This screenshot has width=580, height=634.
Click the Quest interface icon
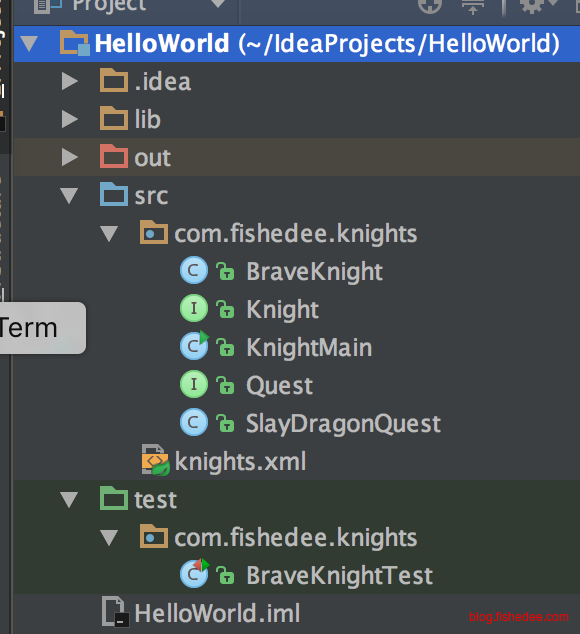coord(194,384)
